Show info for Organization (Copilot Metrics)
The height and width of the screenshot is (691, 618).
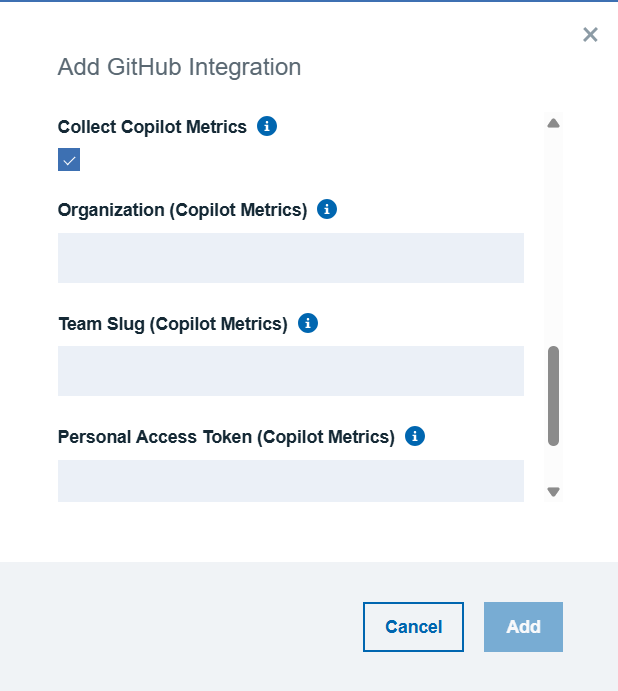pos(327,210)
